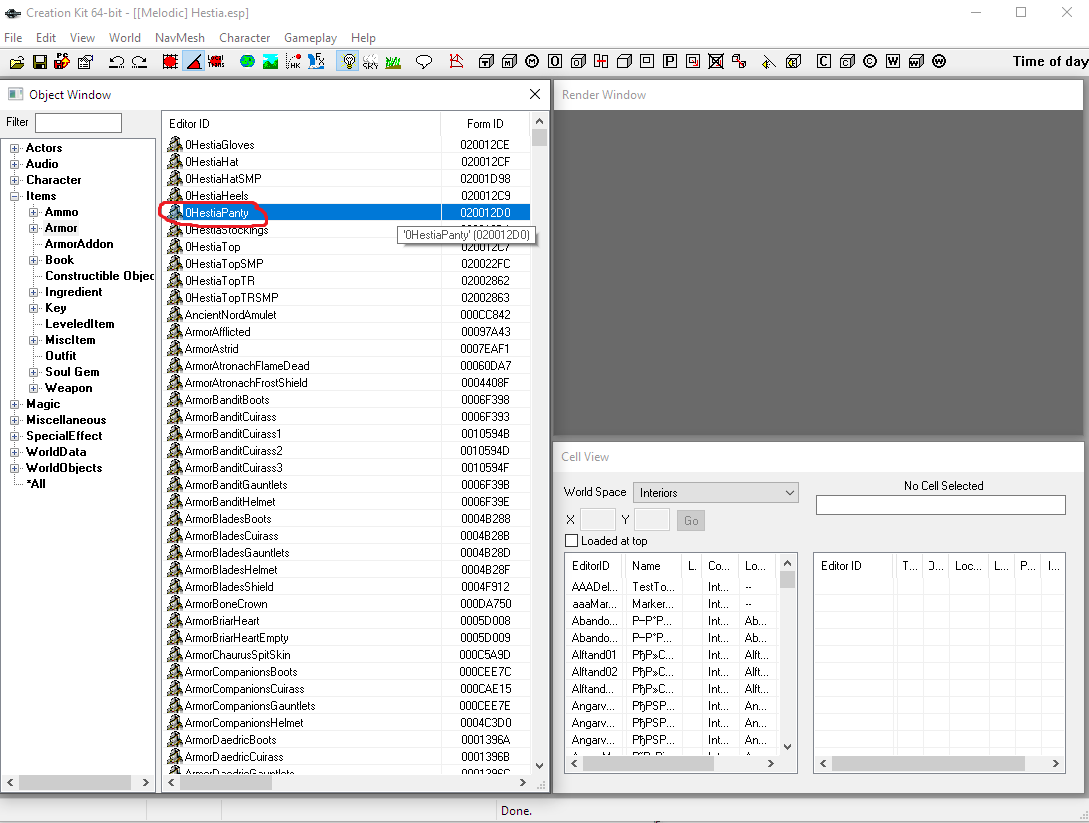Open the Gameplay menu
The width and height of the screenshot is (1089, 823).
click(310, 38)
